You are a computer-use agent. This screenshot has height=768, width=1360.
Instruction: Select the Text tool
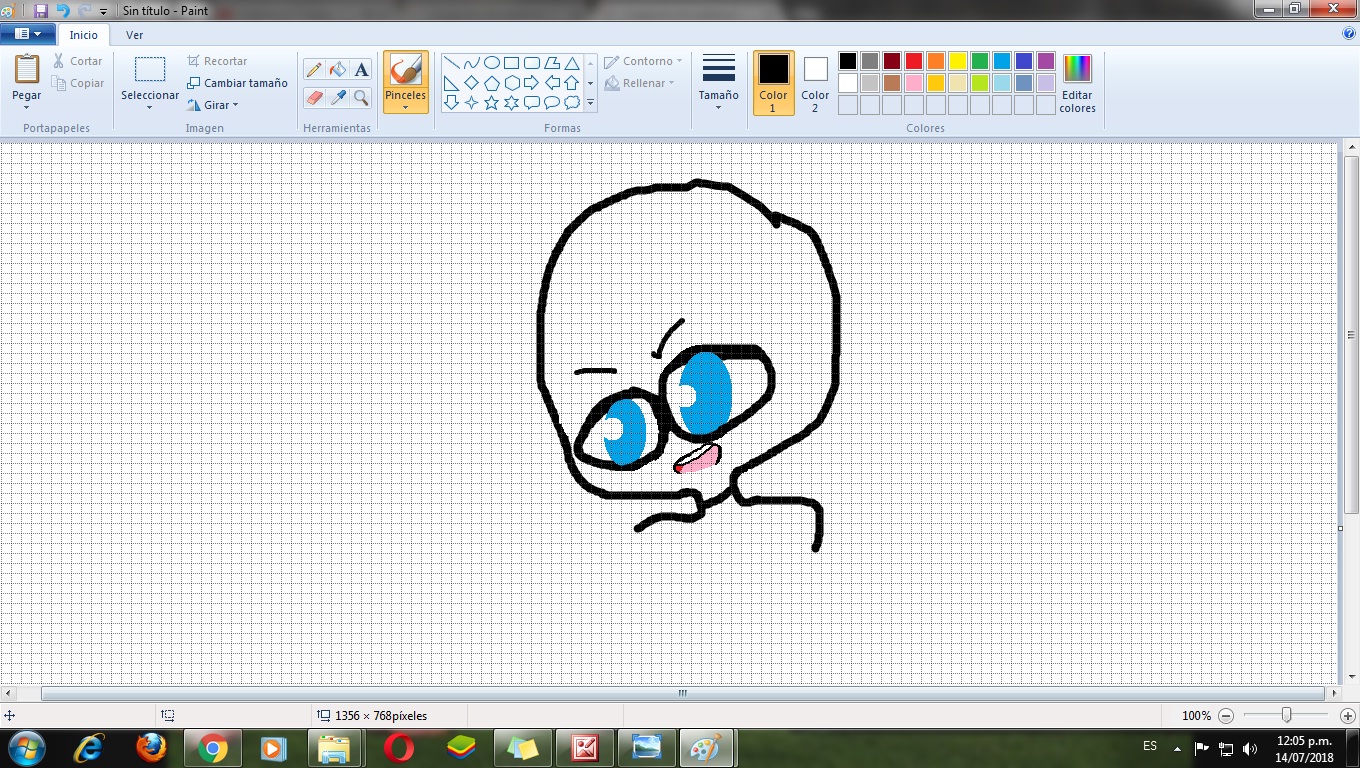362,70
